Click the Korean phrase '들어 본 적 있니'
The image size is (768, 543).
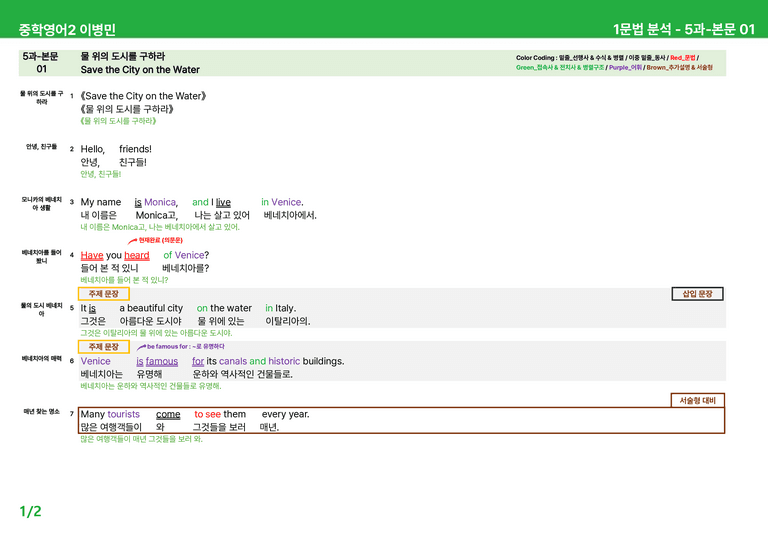coord(109,268)
